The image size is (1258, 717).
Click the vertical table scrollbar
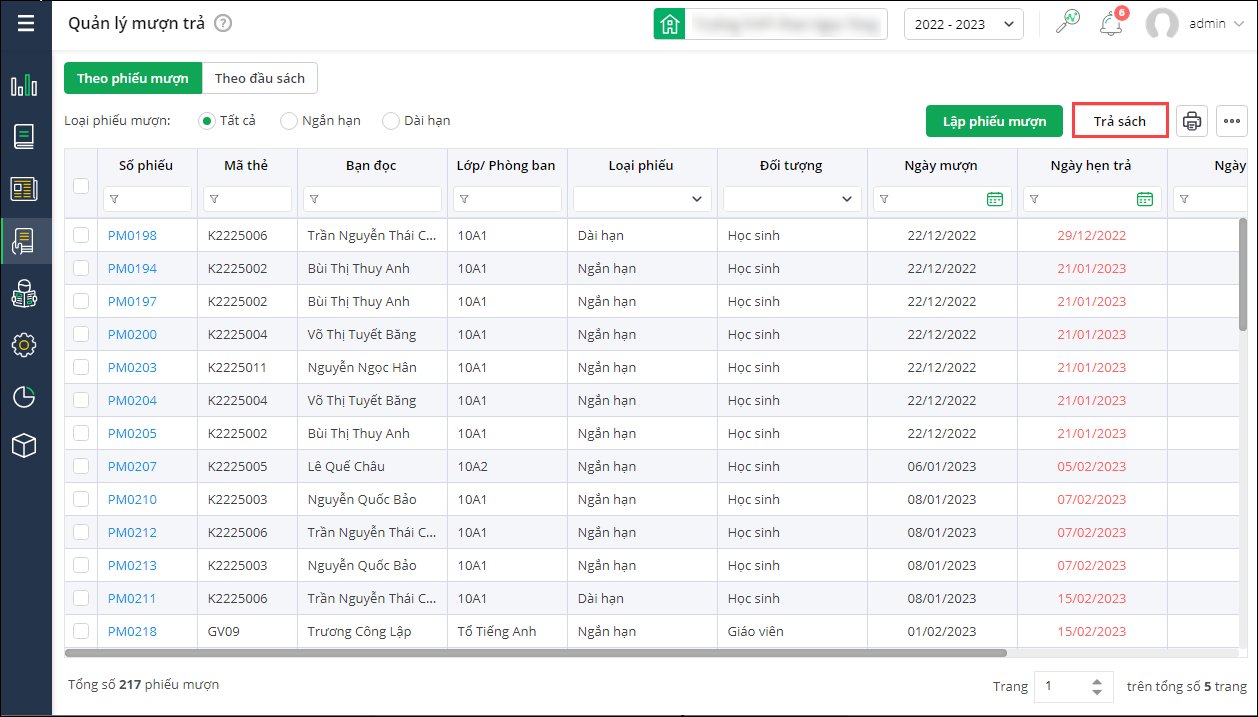1243,274
